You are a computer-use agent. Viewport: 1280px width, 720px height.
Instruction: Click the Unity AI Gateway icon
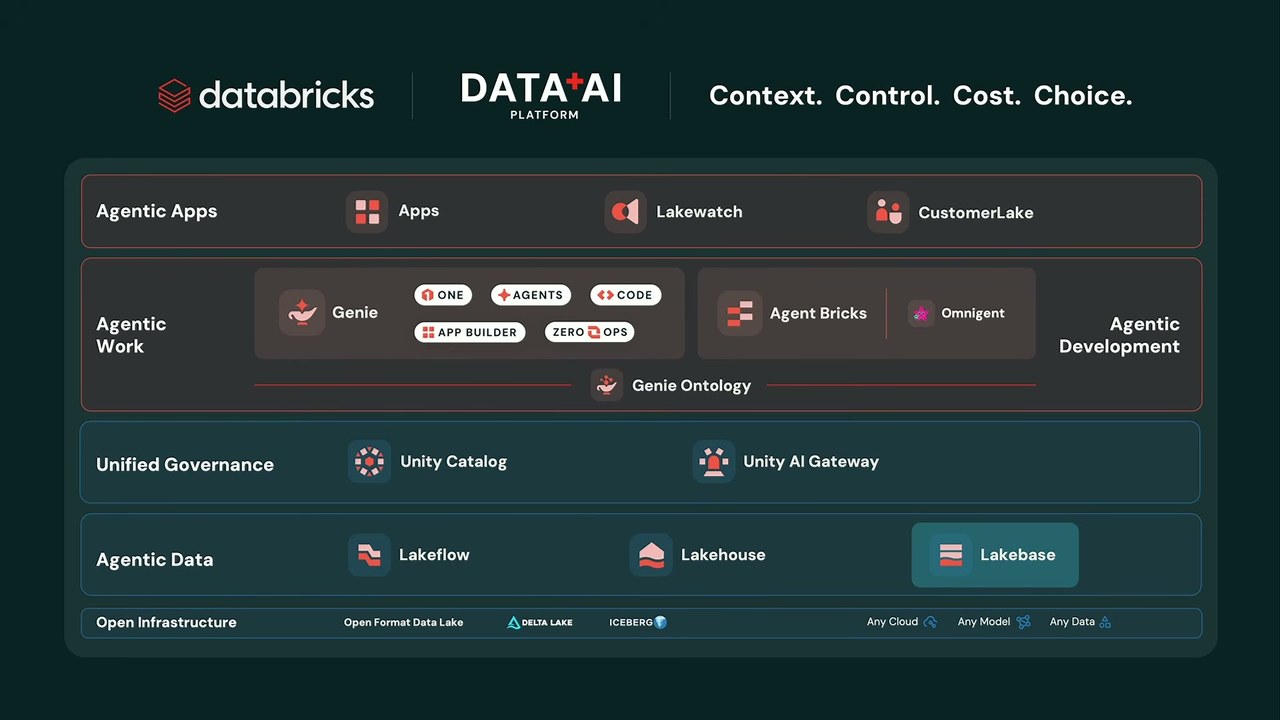(713, 462)
